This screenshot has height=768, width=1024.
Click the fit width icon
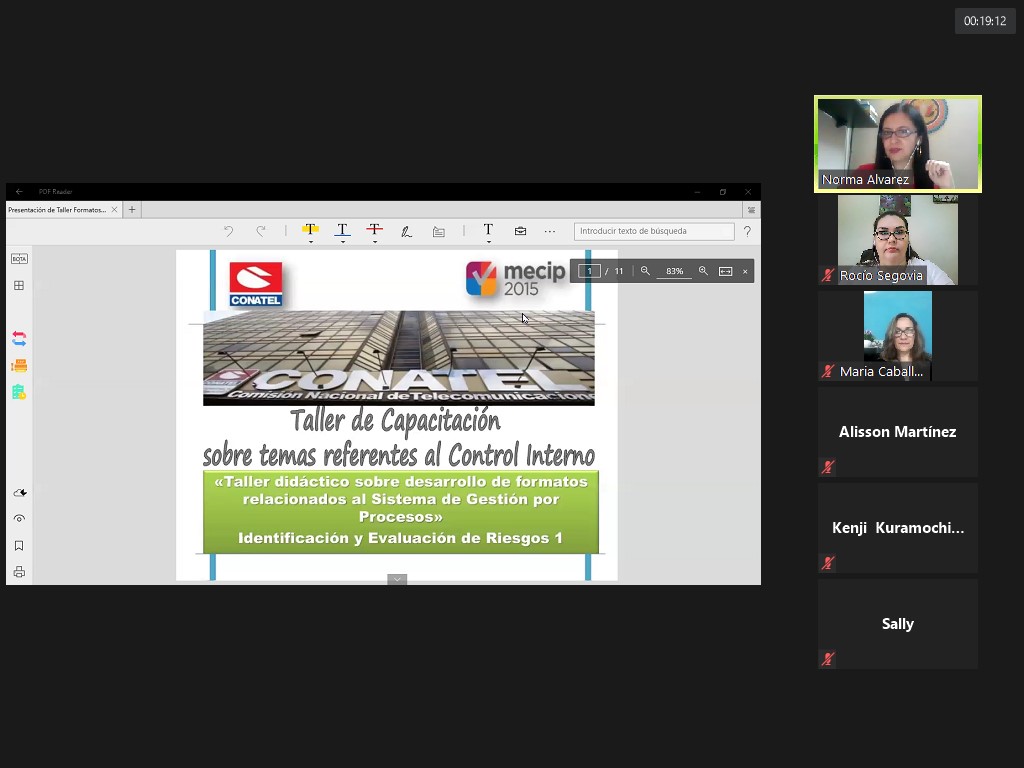tap(726, 271)
